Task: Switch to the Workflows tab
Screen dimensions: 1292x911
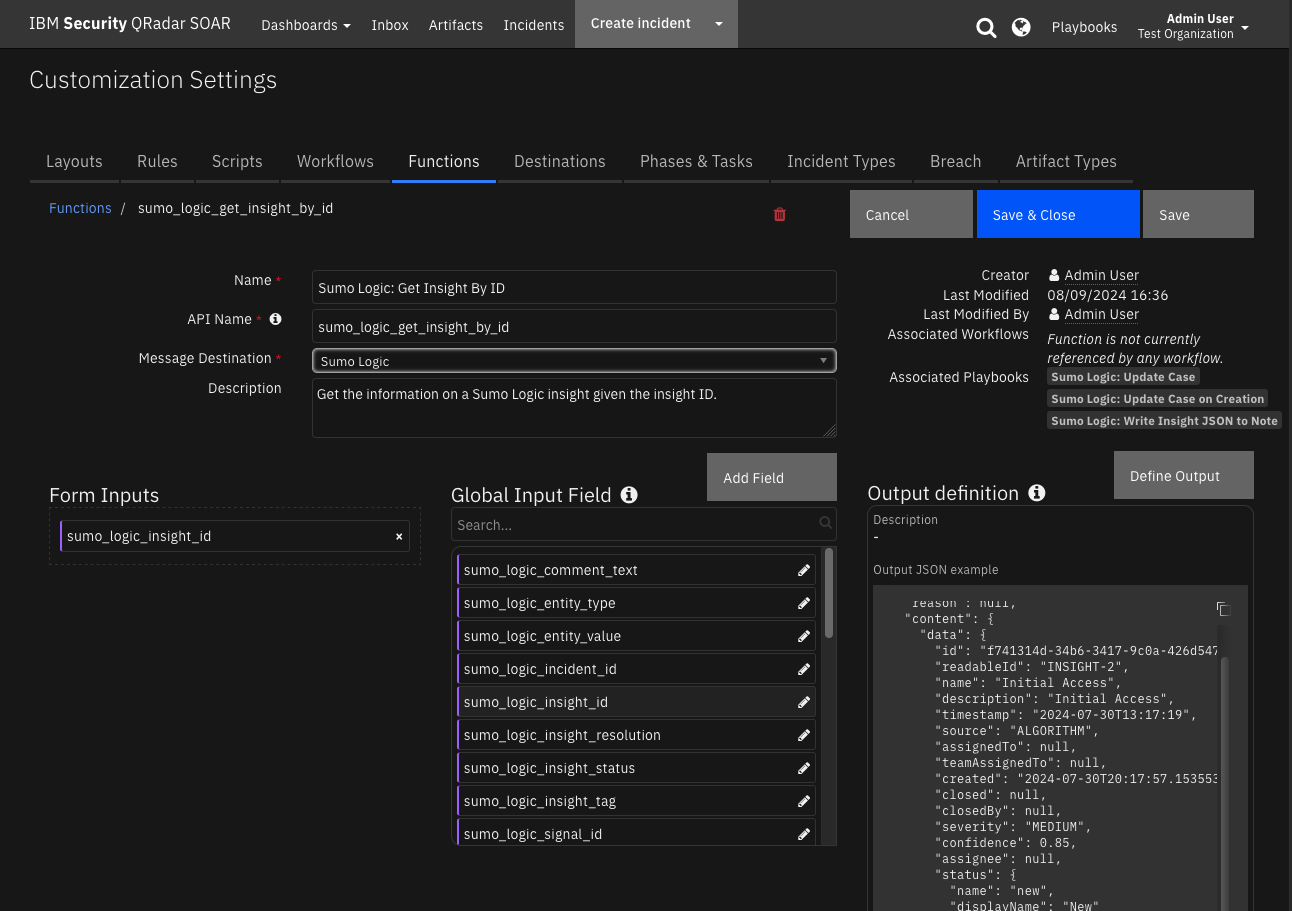Action: tap(335, 161)
